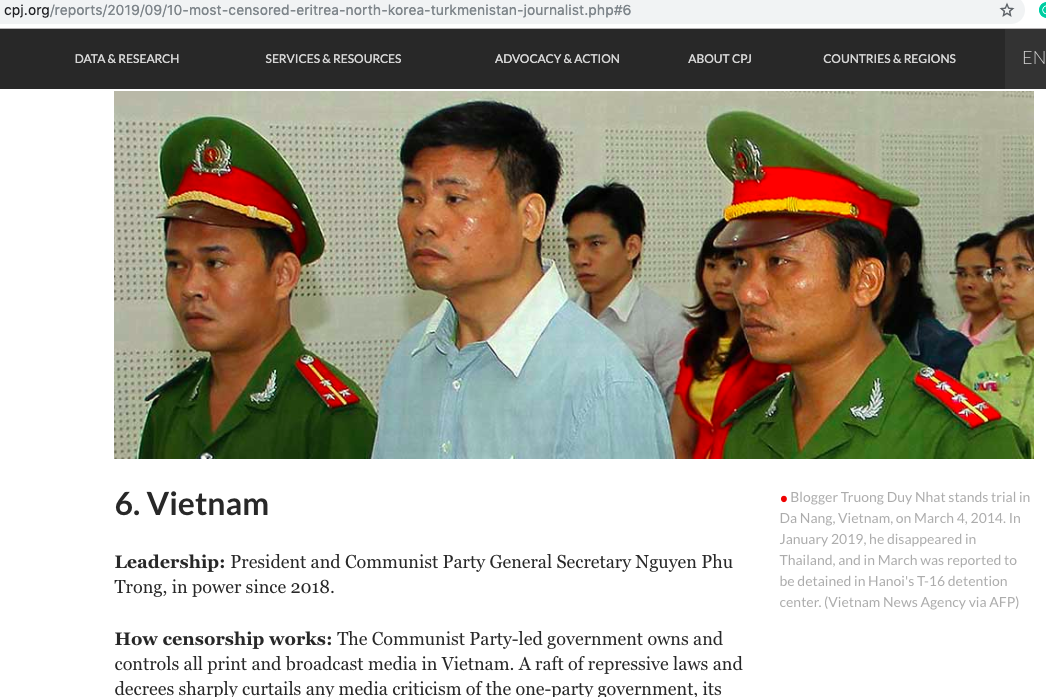Expand the Advocacy & Action navigation item
The width and height of the screenshot is (1046, 697).
[557, 59]
